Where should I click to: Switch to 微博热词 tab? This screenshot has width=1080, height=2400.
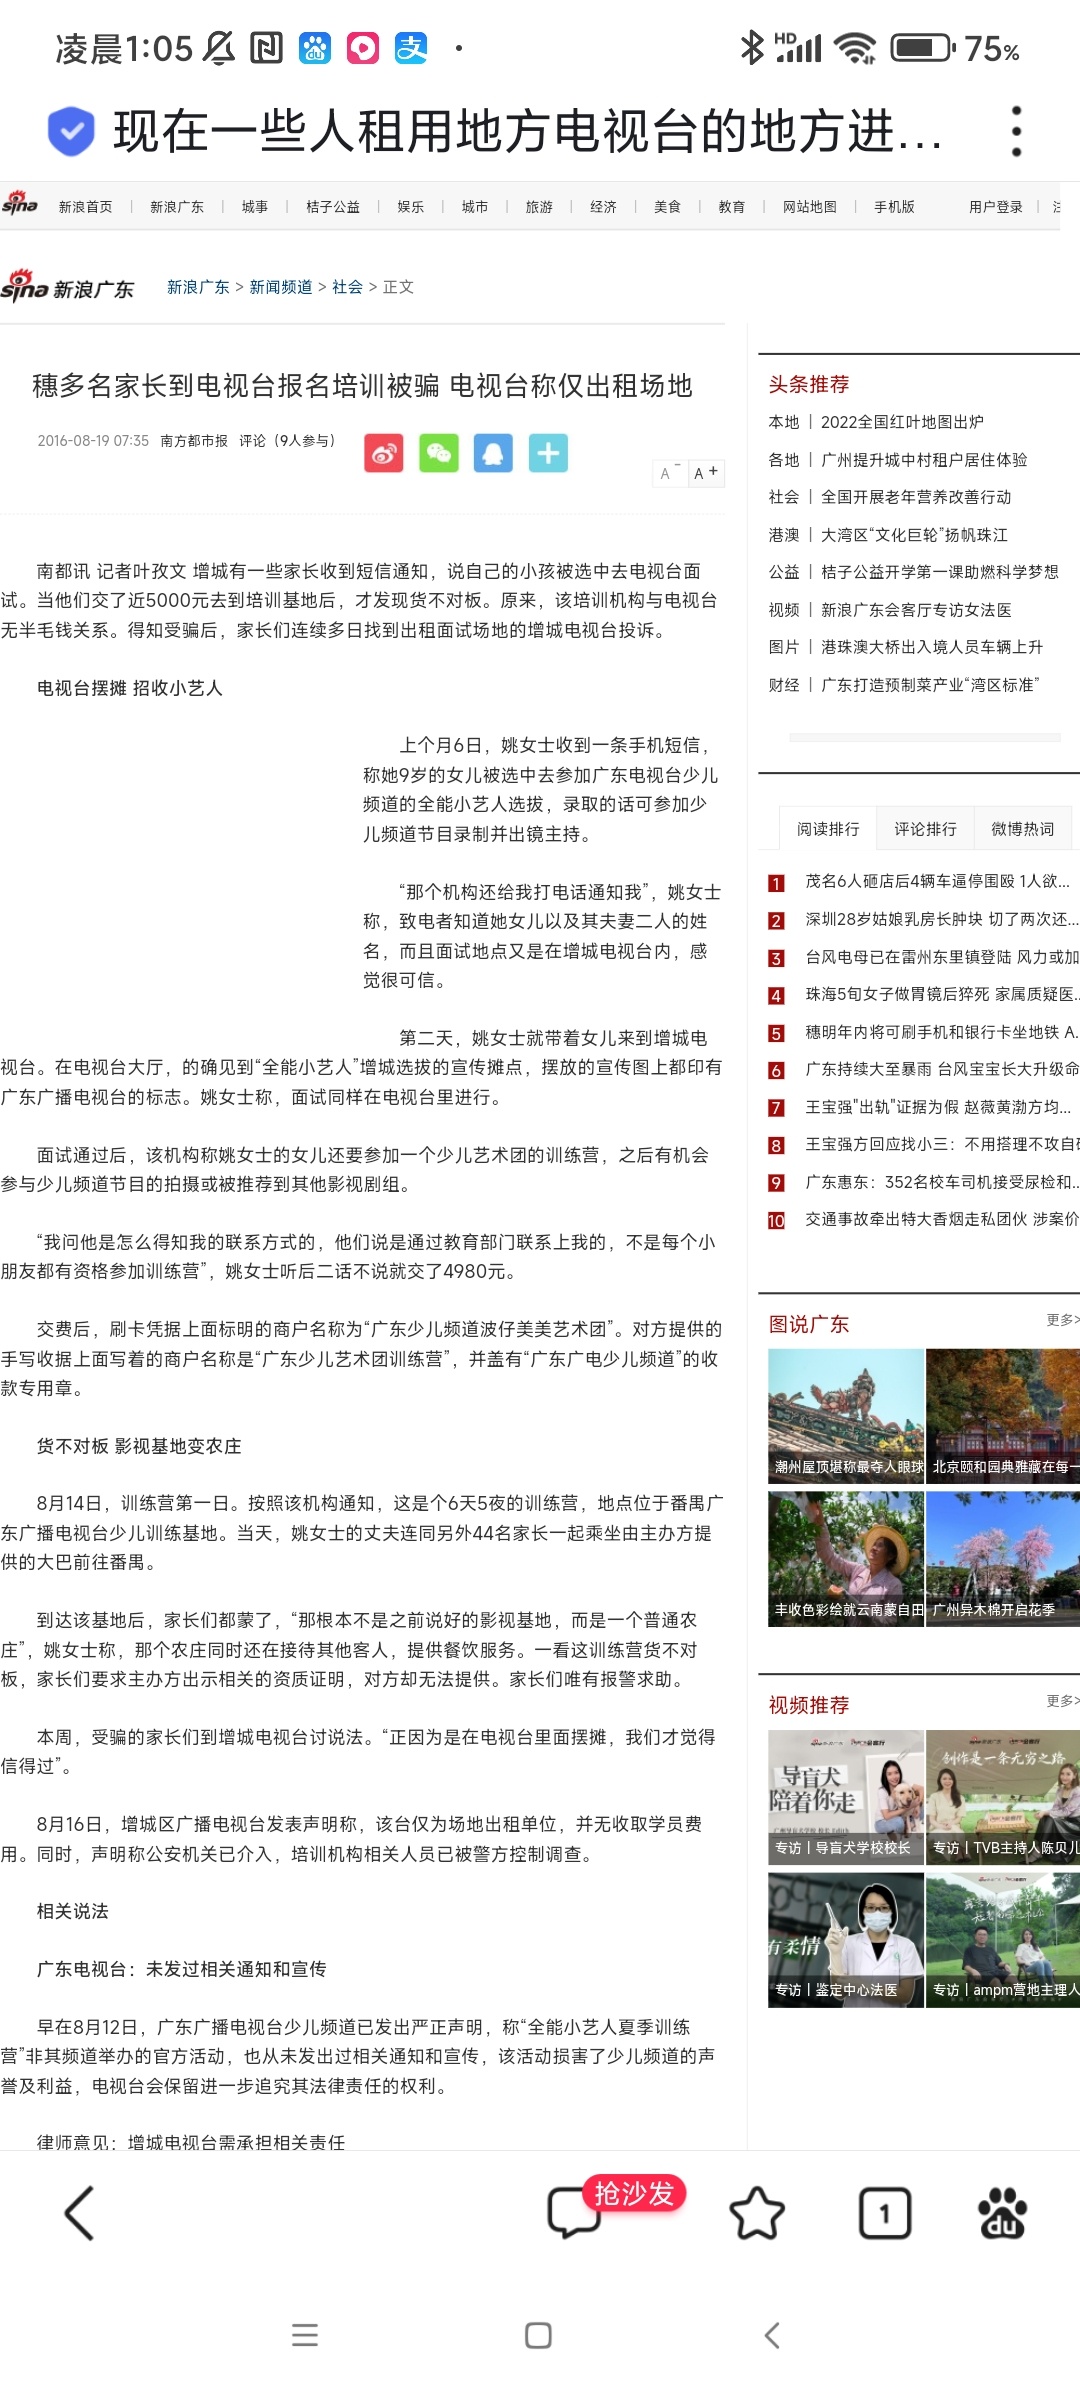pos(1022,829)
